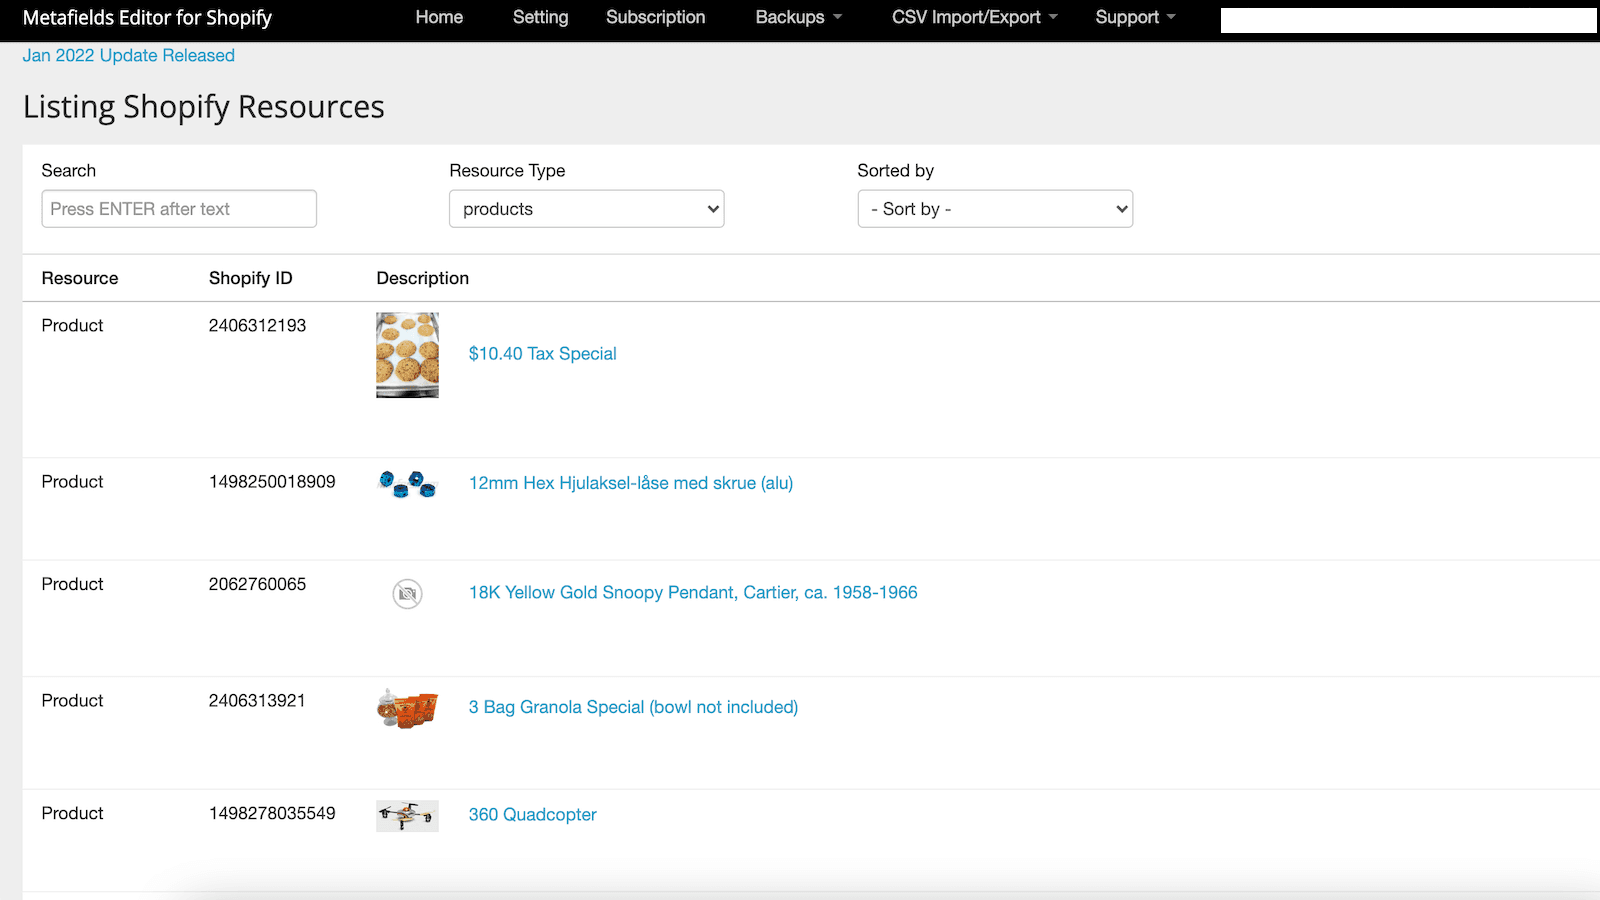Click the granola bags product thumbnail
The image size is (1600, 900).
coord(407,709)
